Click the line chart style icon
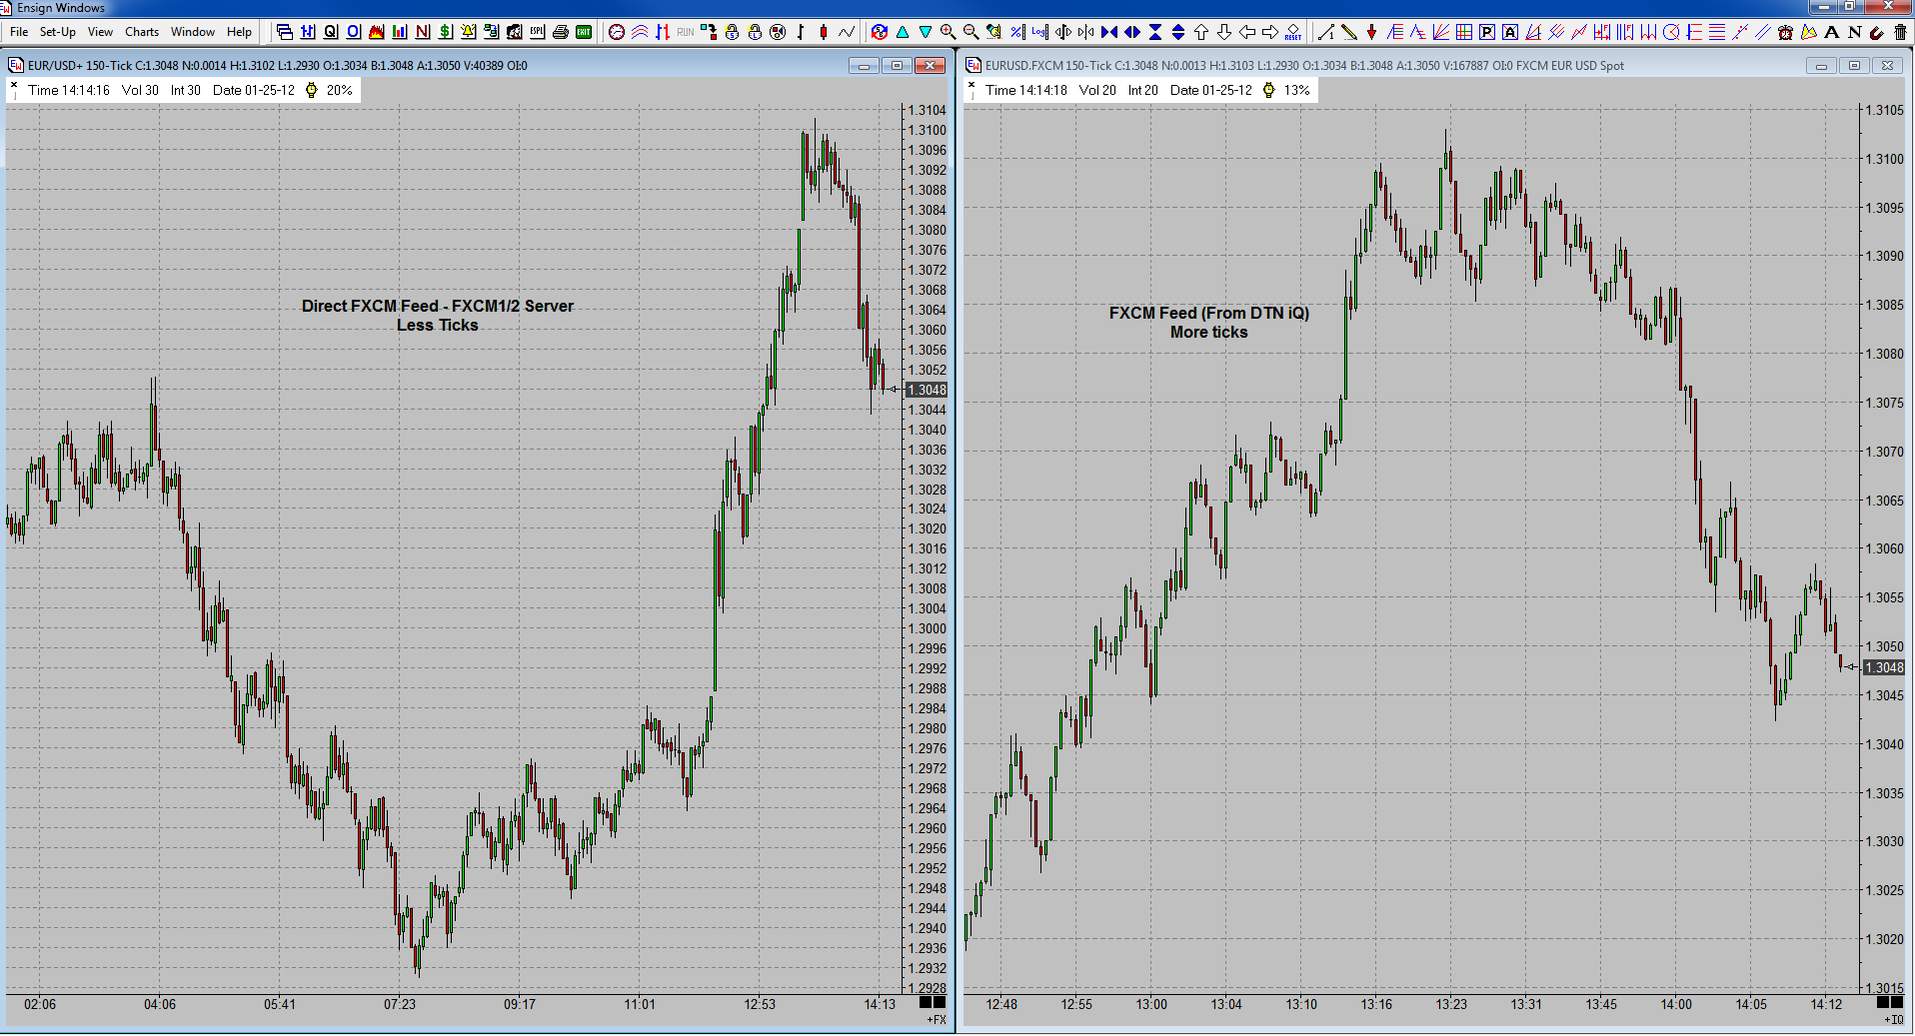Image resolution: width=1915 pixels, height=1036 pixels. [846, 32]
